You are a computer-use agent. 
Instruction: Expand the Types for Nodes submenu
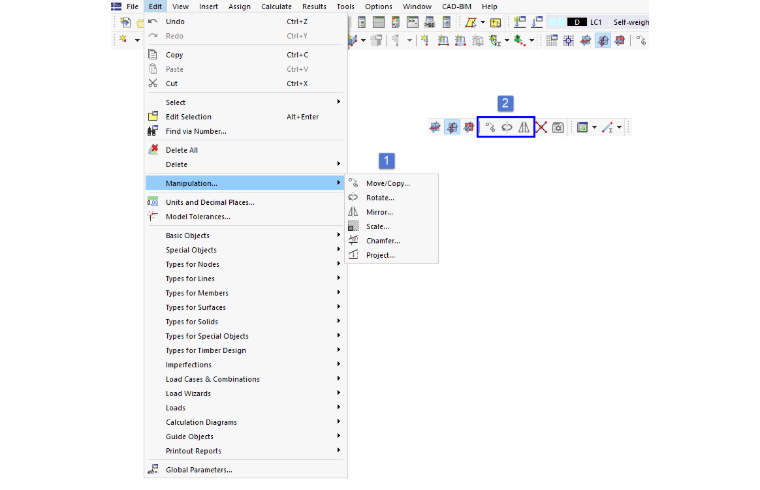[244, 264]
